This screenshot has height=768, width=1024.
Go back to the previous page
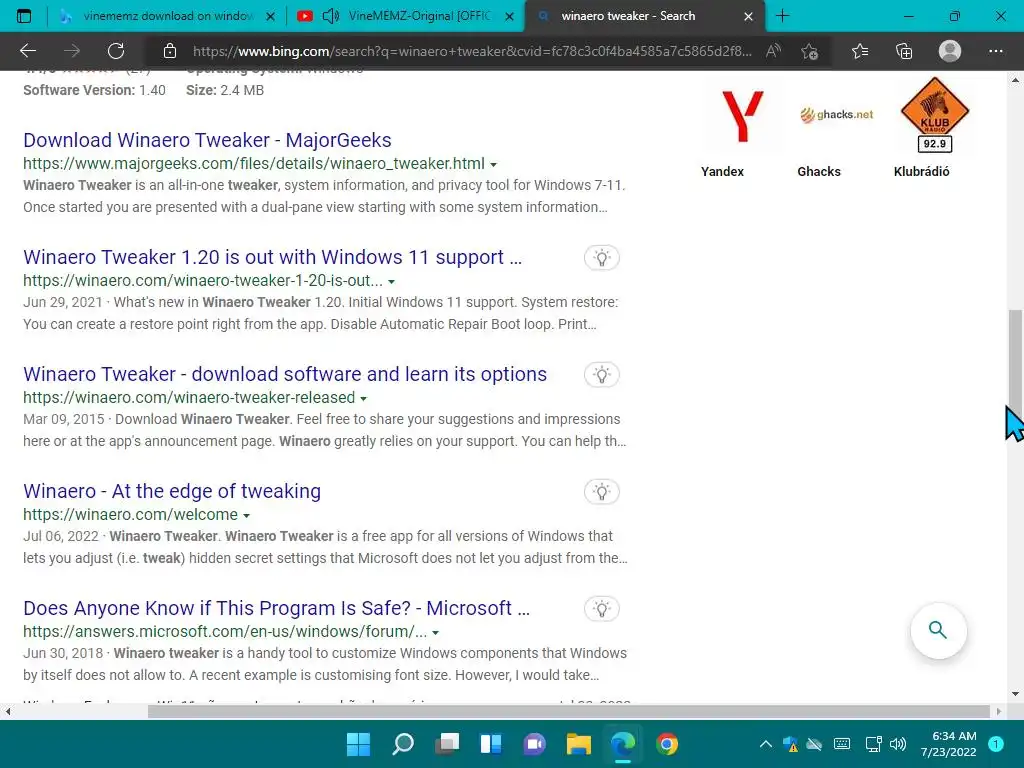click(x=27, y=51)
